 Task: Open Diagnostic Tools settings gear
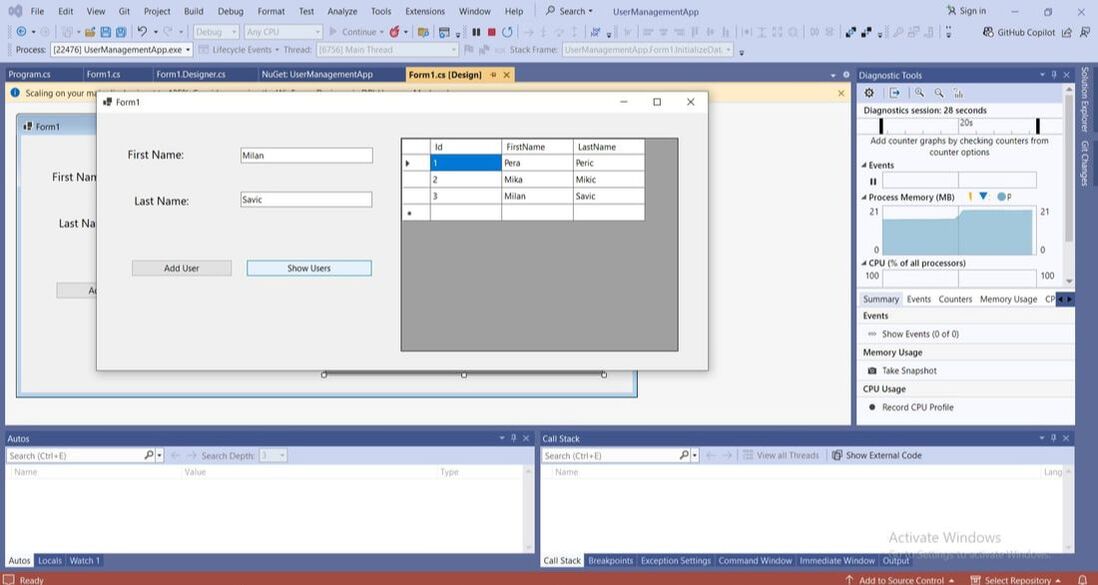869,92
